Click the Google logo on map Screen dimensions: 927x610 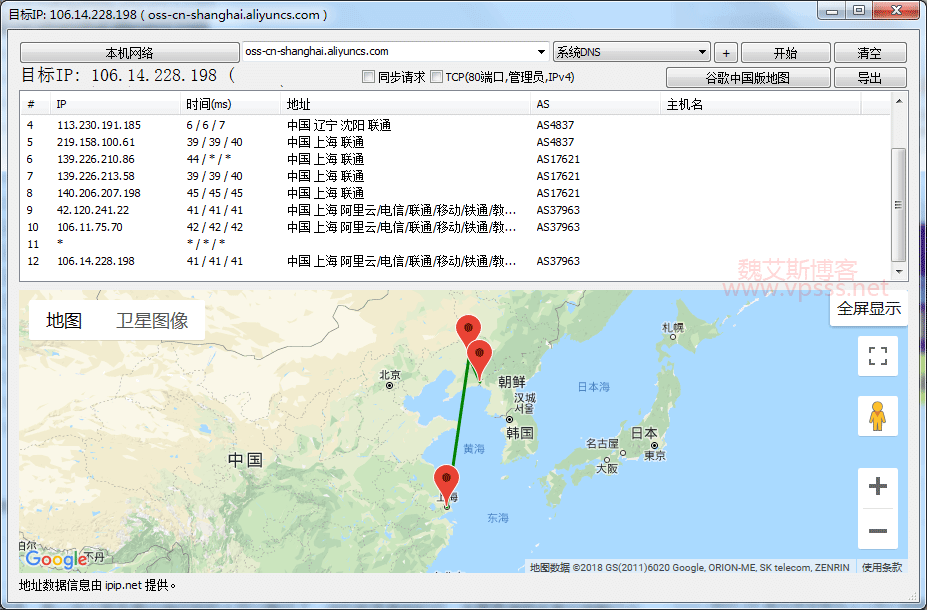(x=56, y=558)
